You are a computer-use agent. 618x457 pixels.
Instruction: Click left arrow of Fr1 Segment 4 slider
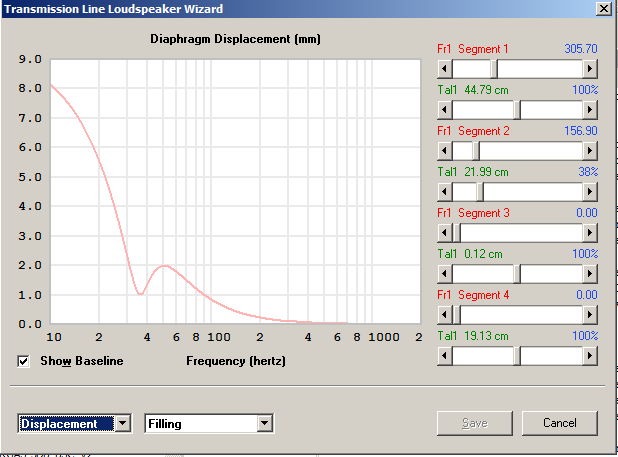[445, 315]
